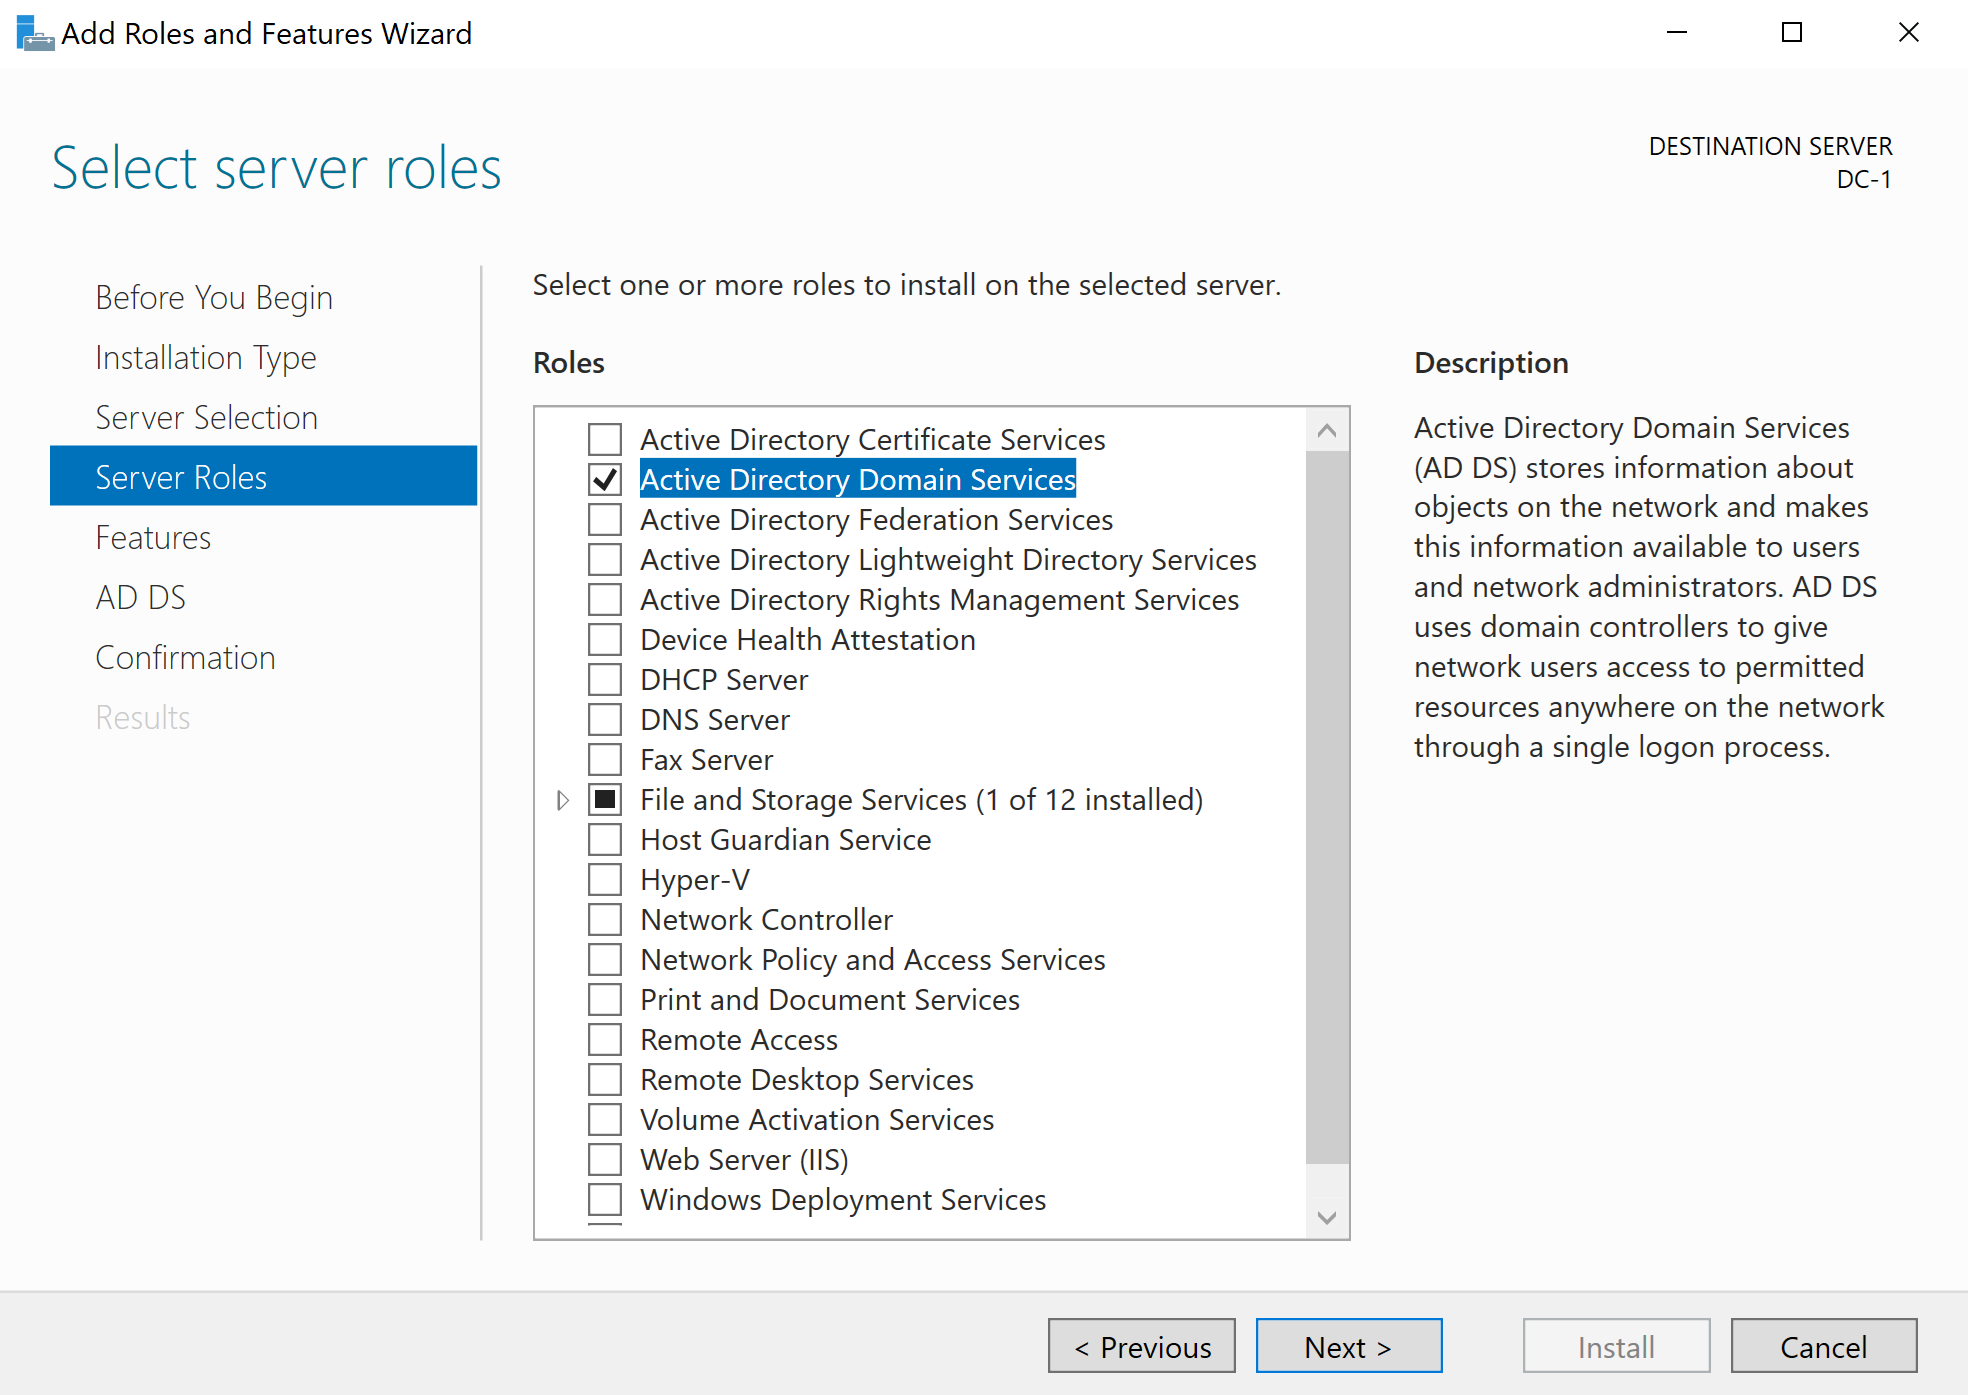
Task: Click the roles list scrollbar thumb
Action: click(x=1327, y=808)
